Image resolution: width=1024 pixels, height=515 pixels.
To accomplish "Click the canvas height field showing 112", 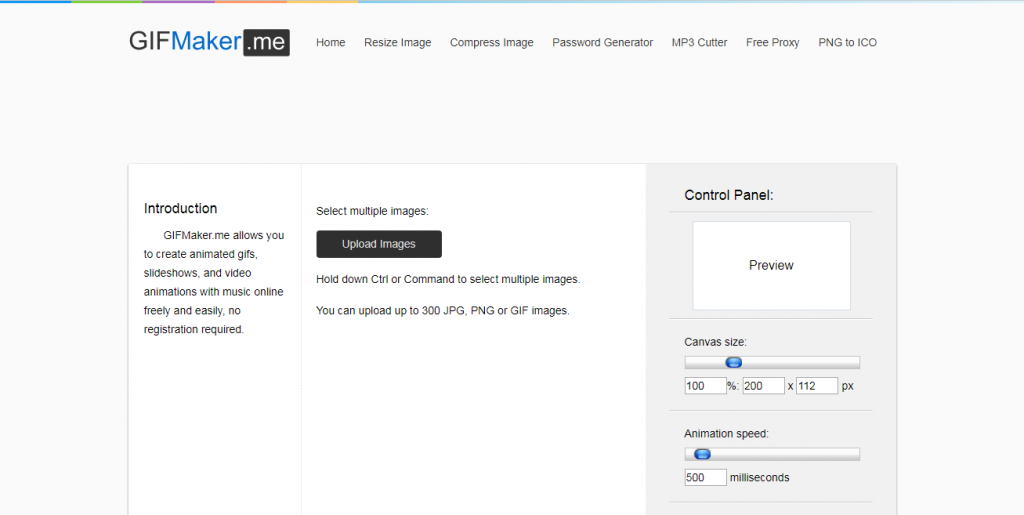I will tap(817, 386).
